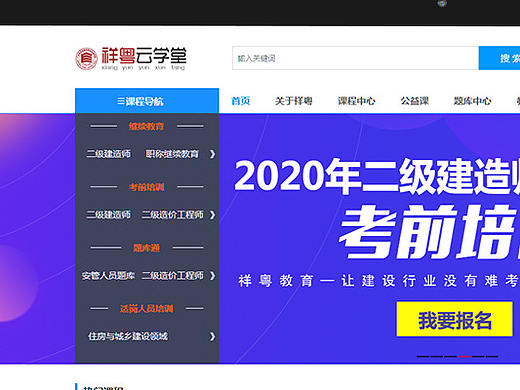Viewport: 520px width, 390px height.
Task: Expand the 题库通 row chevron arrow
Action: (212, 276)
